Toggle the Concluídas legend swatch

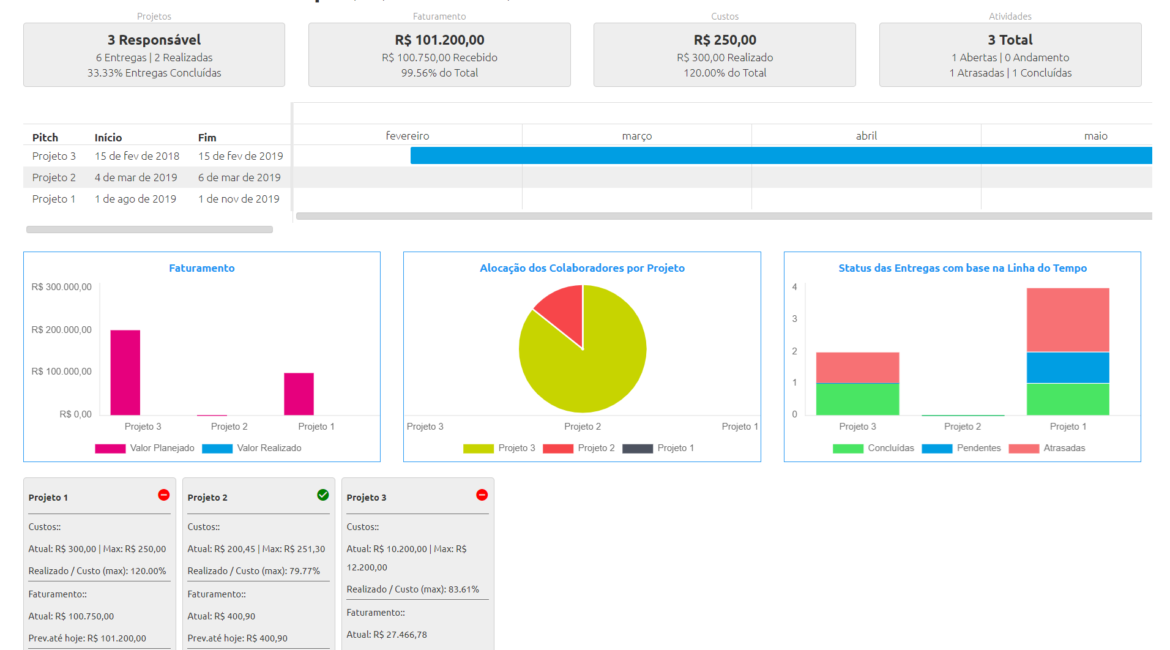[x=848, y=449]
